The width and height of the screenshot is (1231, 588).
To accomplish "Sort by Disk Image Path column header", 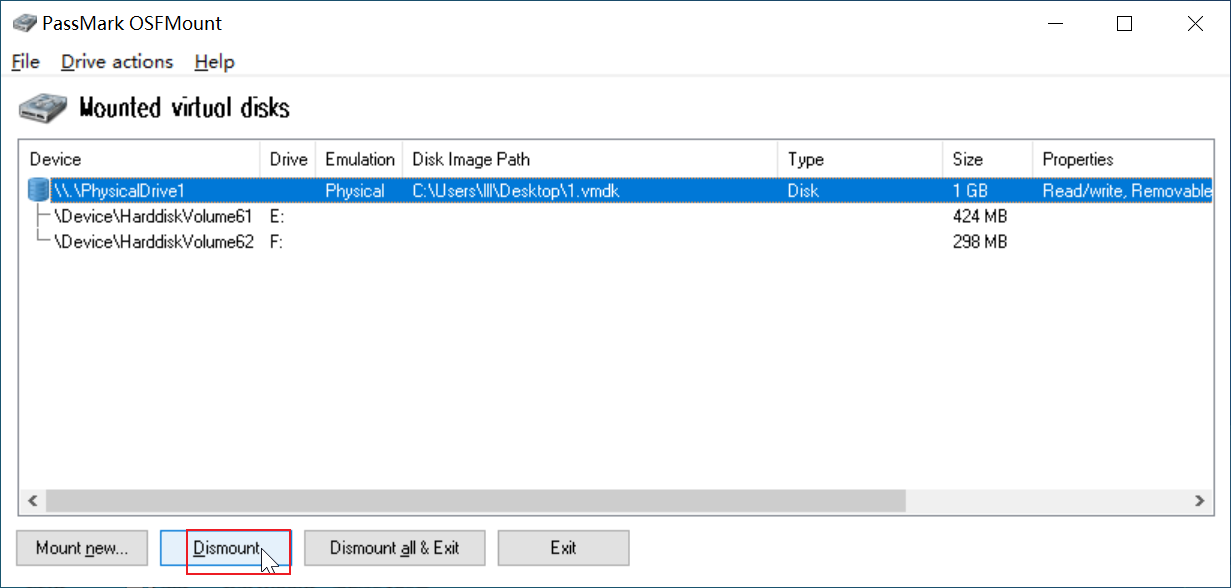I will tap(590, 159).
